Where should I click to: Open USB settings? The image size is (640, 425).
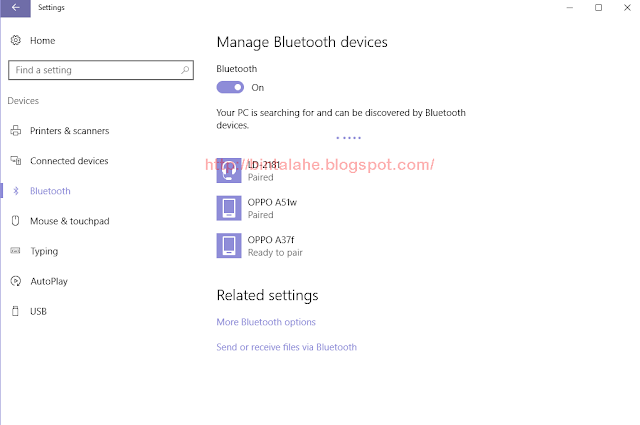click(x=38, y=312)
